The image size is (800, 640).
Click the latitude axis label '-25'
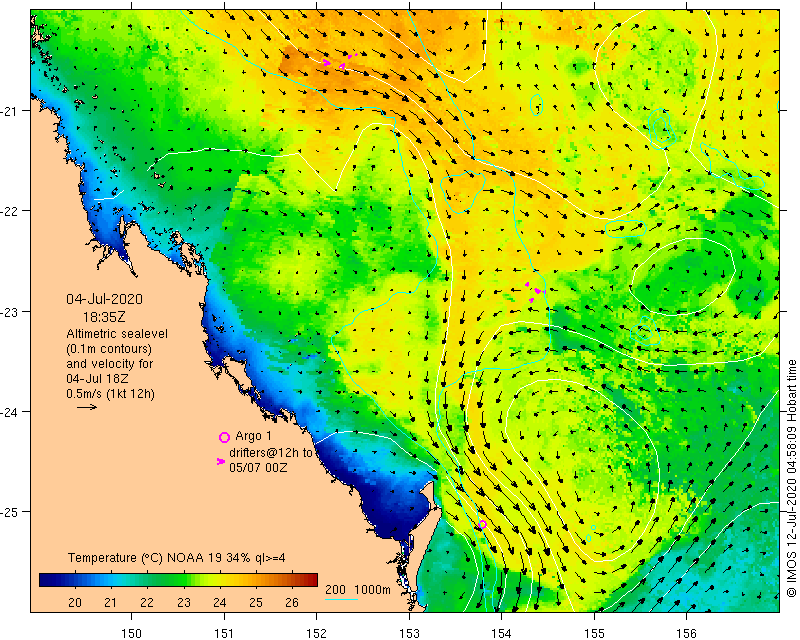[9, 511]
